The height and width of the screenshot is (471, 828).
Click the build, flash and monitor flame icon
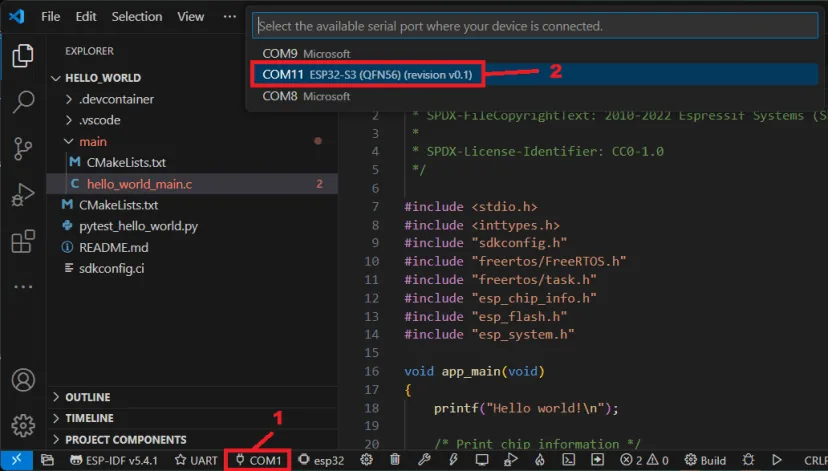(540, 460)
